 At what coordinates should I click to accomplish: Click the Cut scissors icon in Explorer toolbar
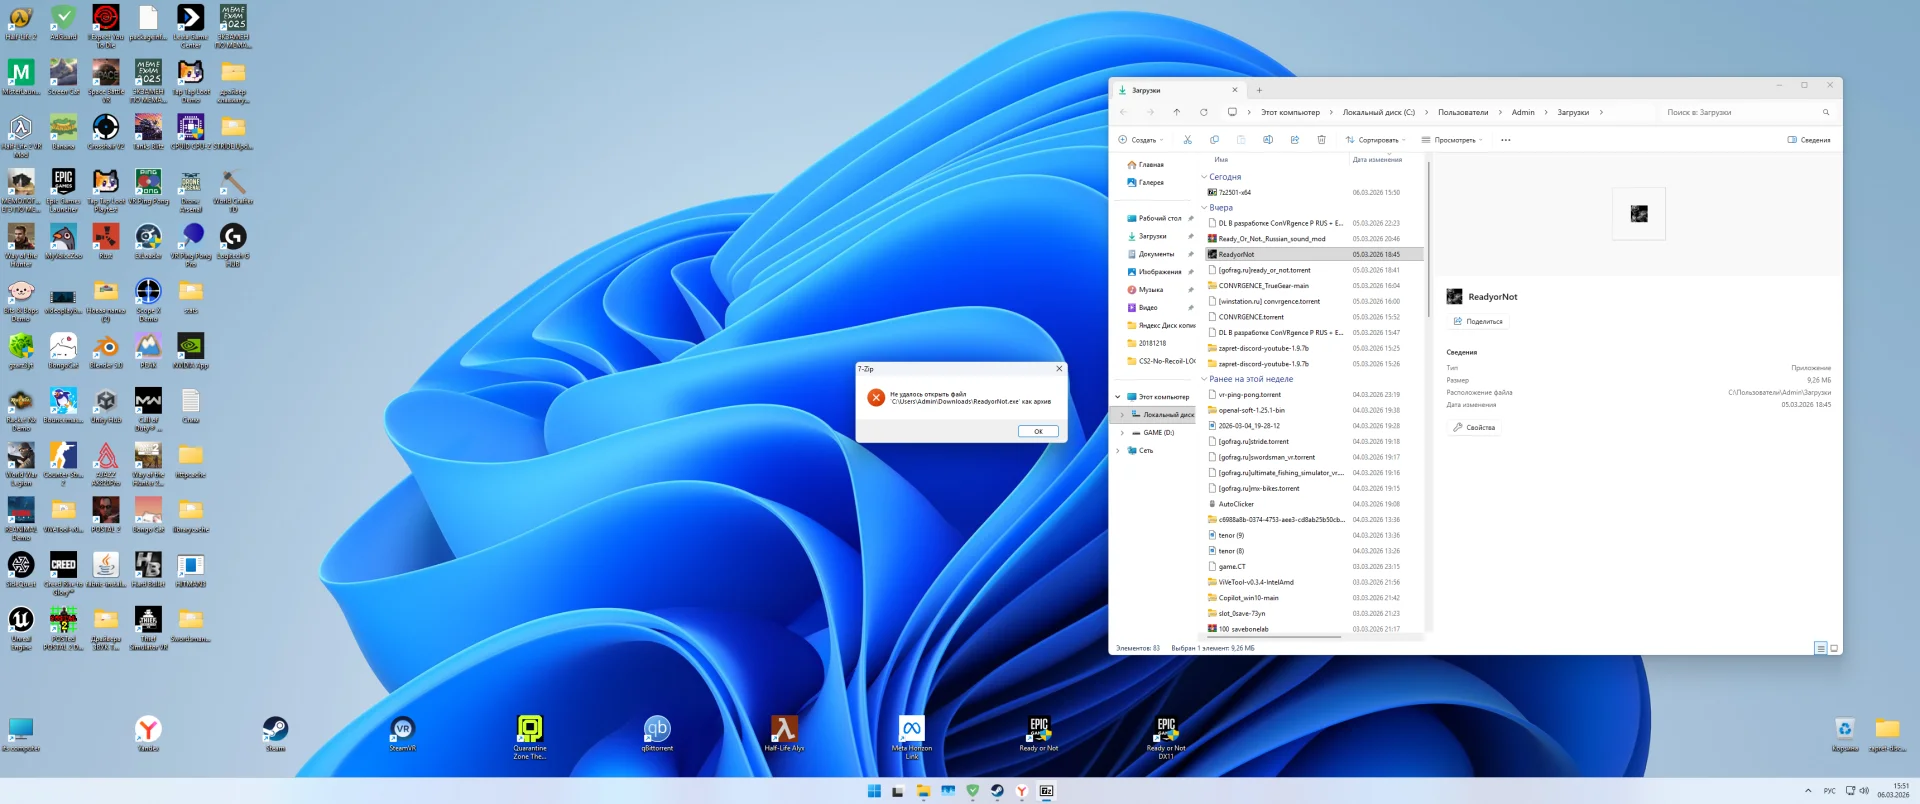click(1187, 140)
